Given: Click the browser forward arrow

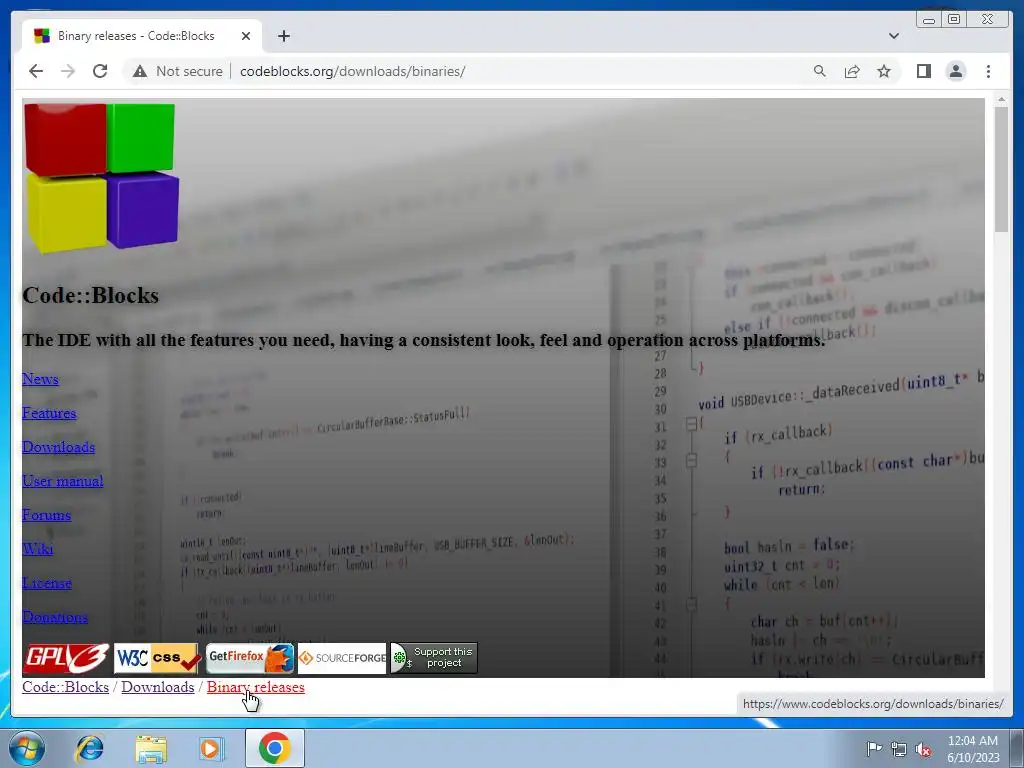Looking at the screenshot, I should [68, 71].
